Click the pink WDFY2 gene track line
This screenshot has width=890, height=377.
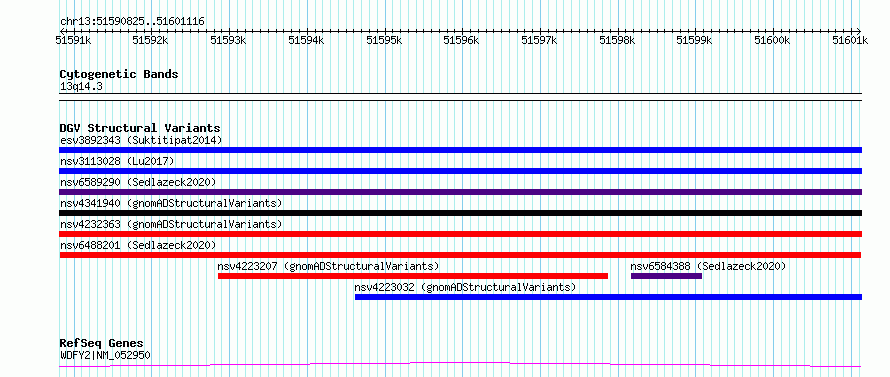460,364
